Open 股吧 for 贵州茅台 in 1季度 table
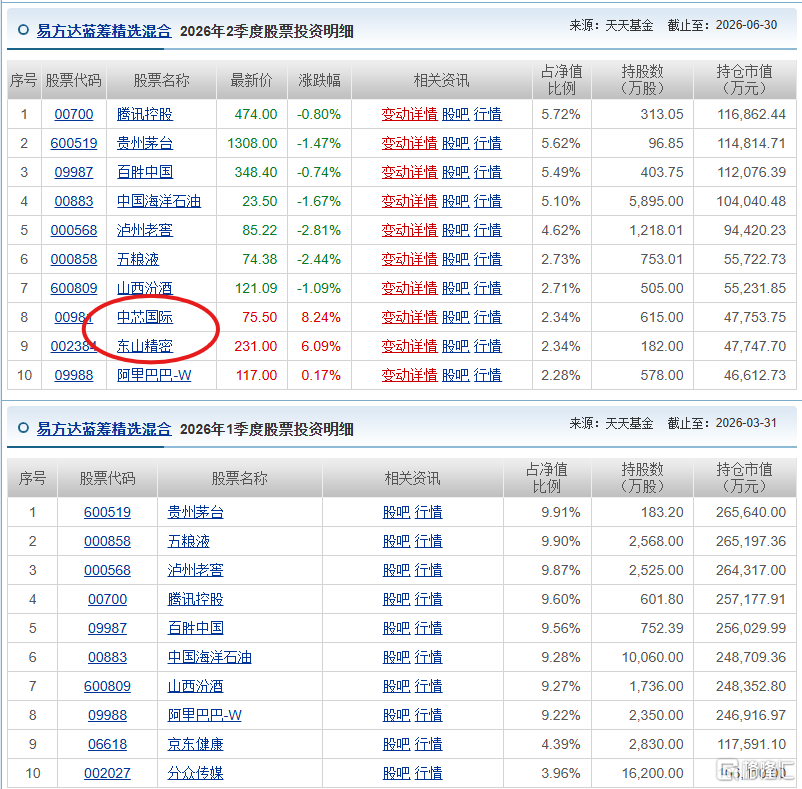This screenshot has width=802, height=789. 396,512
